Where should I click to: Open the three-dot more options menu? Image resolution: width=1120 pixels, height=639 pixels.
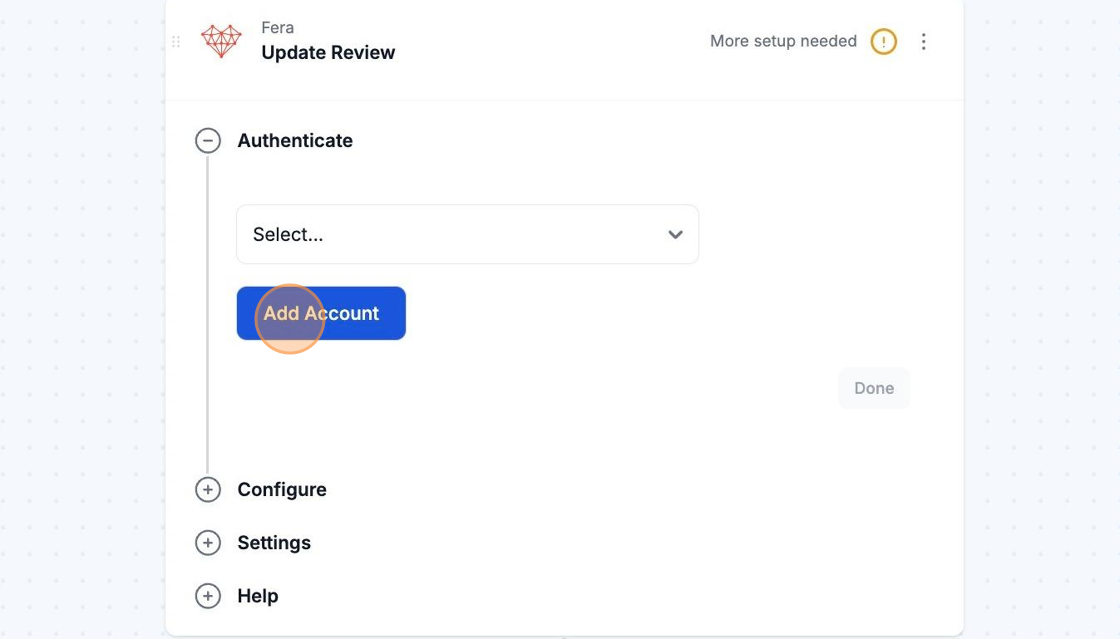[924, 42]
